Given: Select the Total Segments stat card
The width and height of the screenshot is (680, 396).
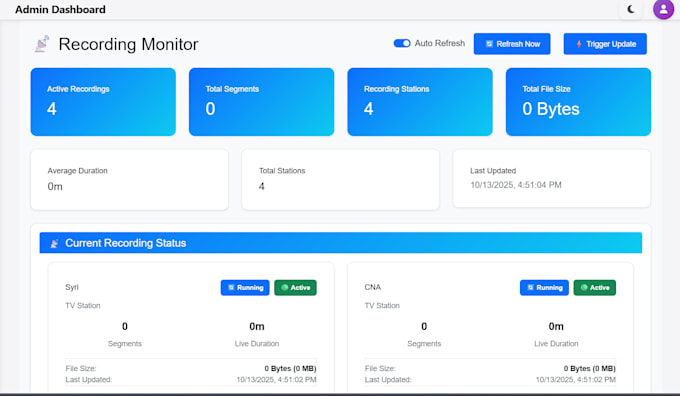Looking at the screenshot, I should pos(262,102).
